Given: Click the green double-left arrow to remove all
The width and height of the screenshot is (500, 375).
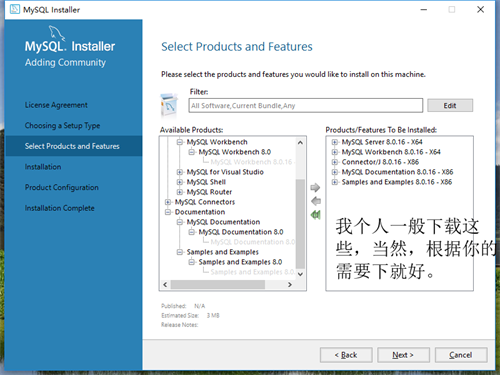Looking at the screenshot, I should coord(315,215).
